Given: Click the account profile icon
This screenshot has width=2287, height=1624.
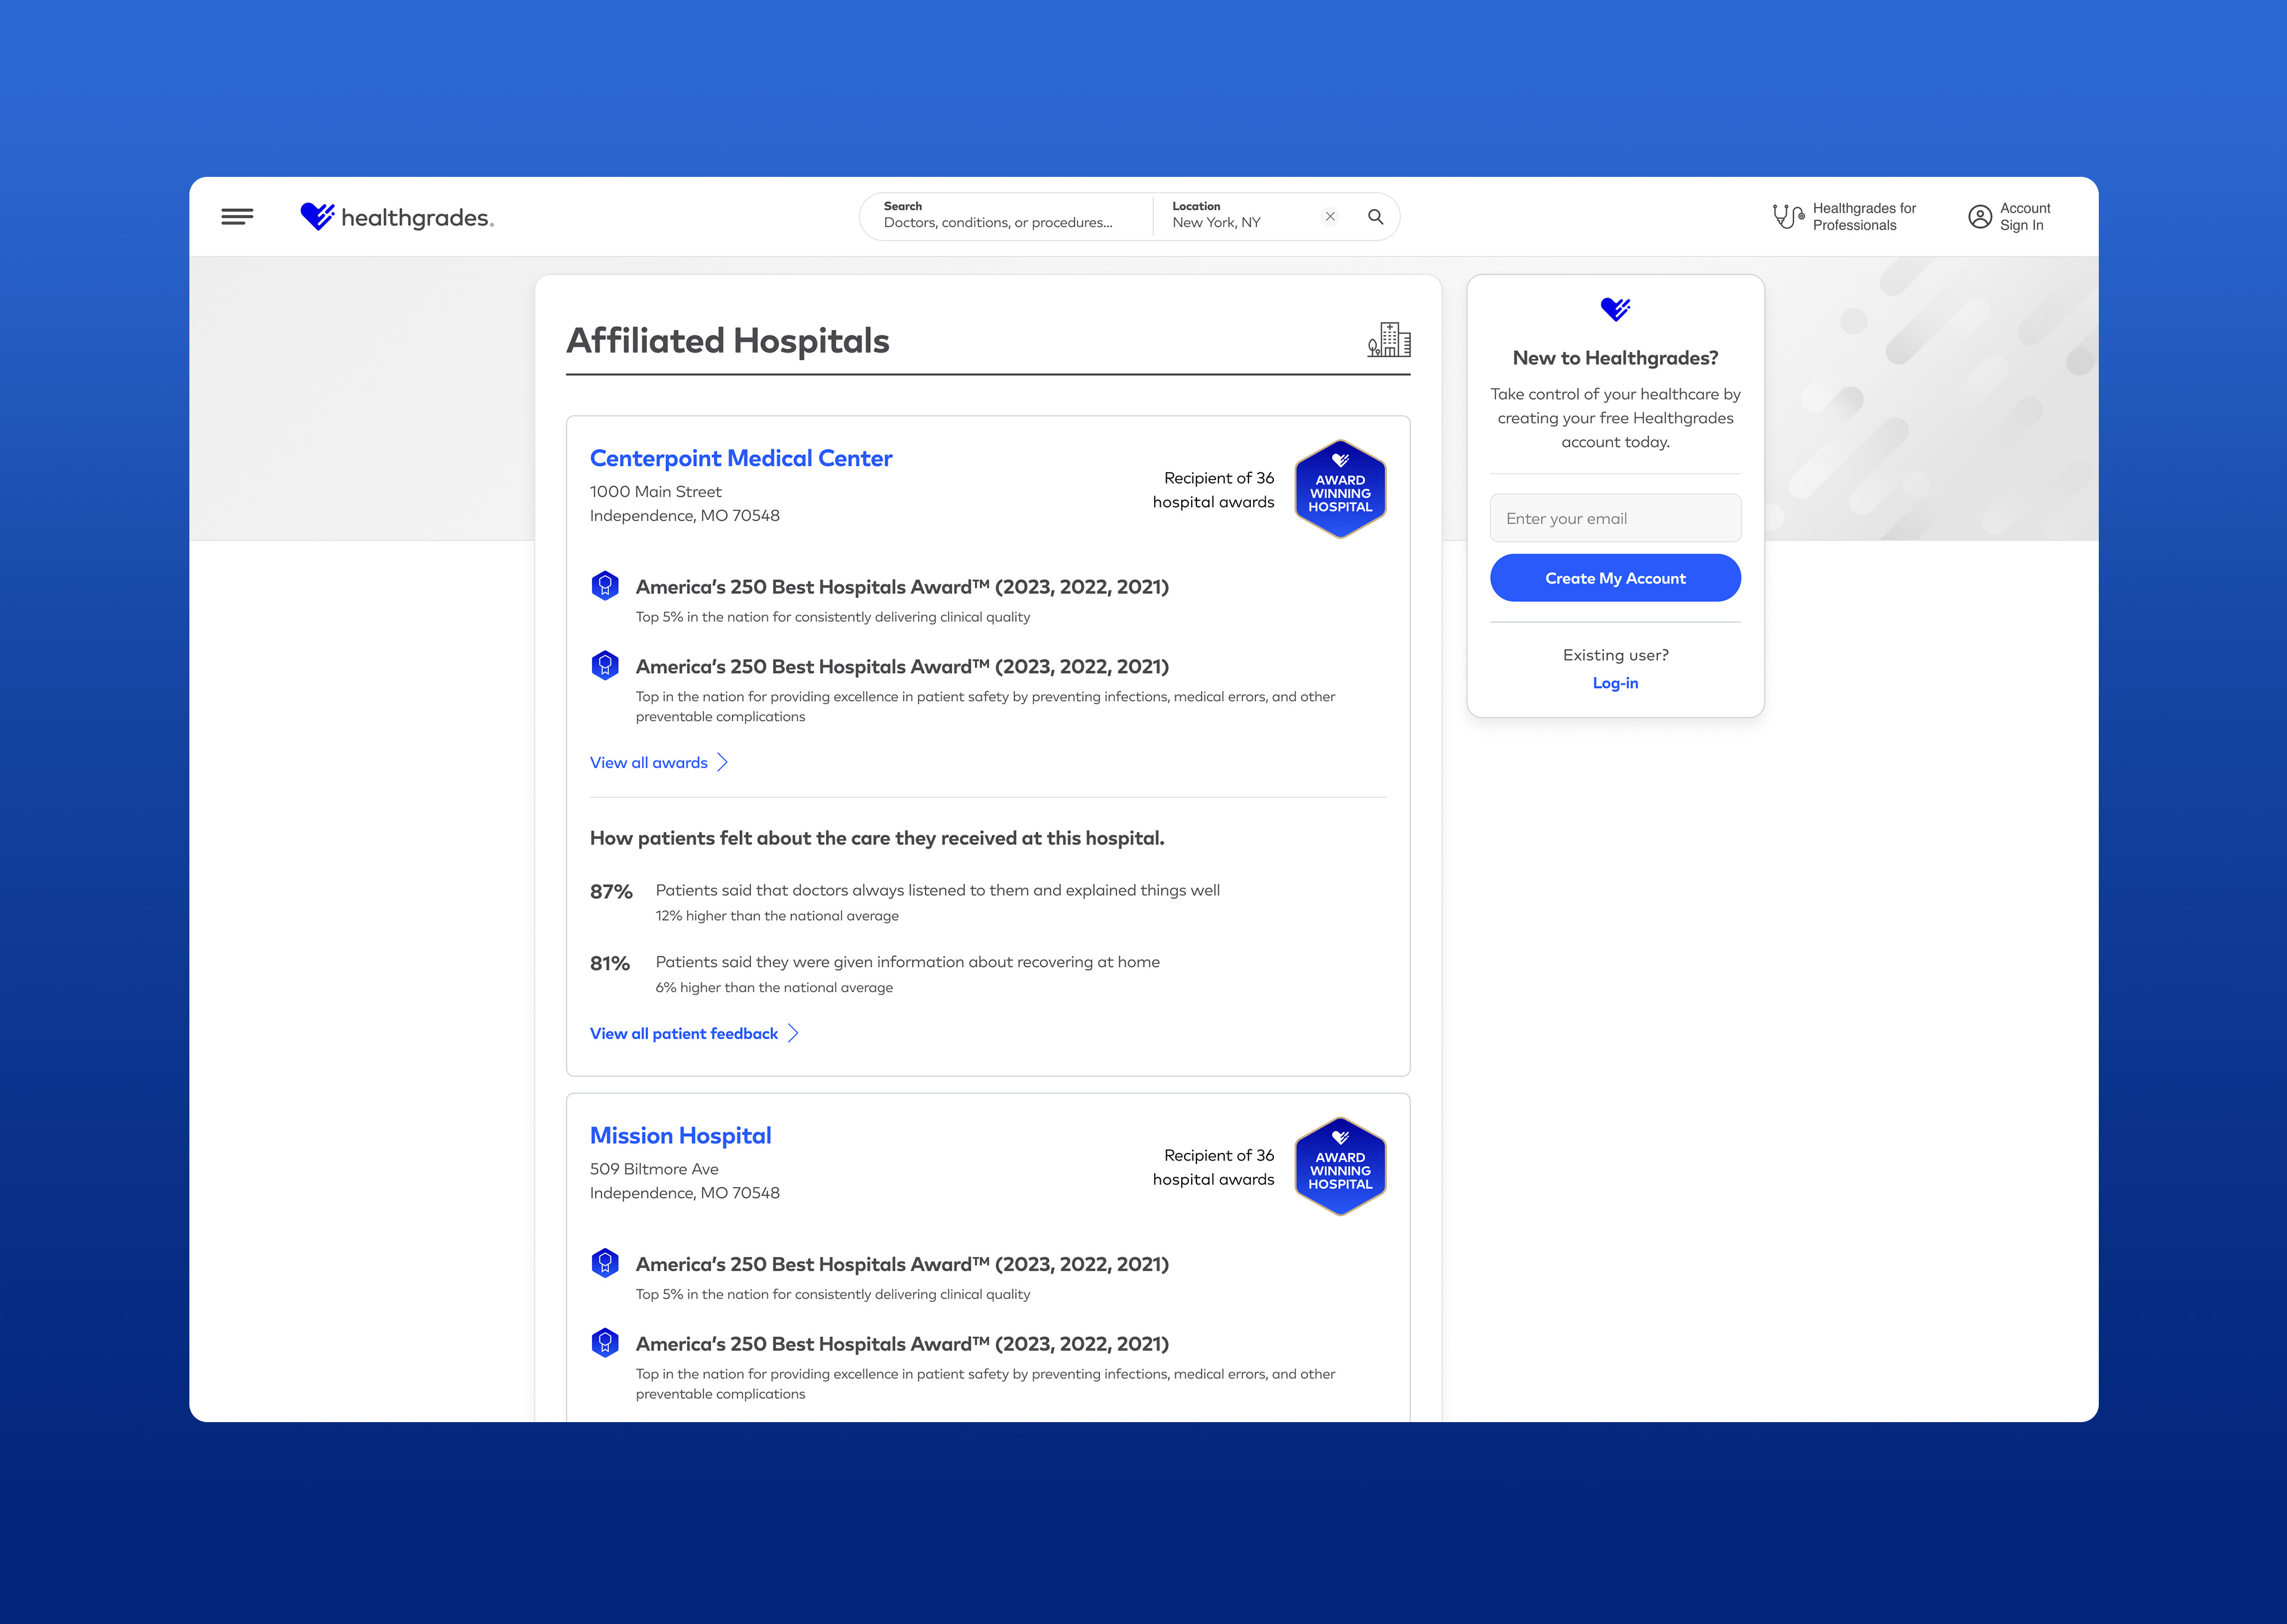Looking at the screenshot, I should click(x=1980, y=216).
